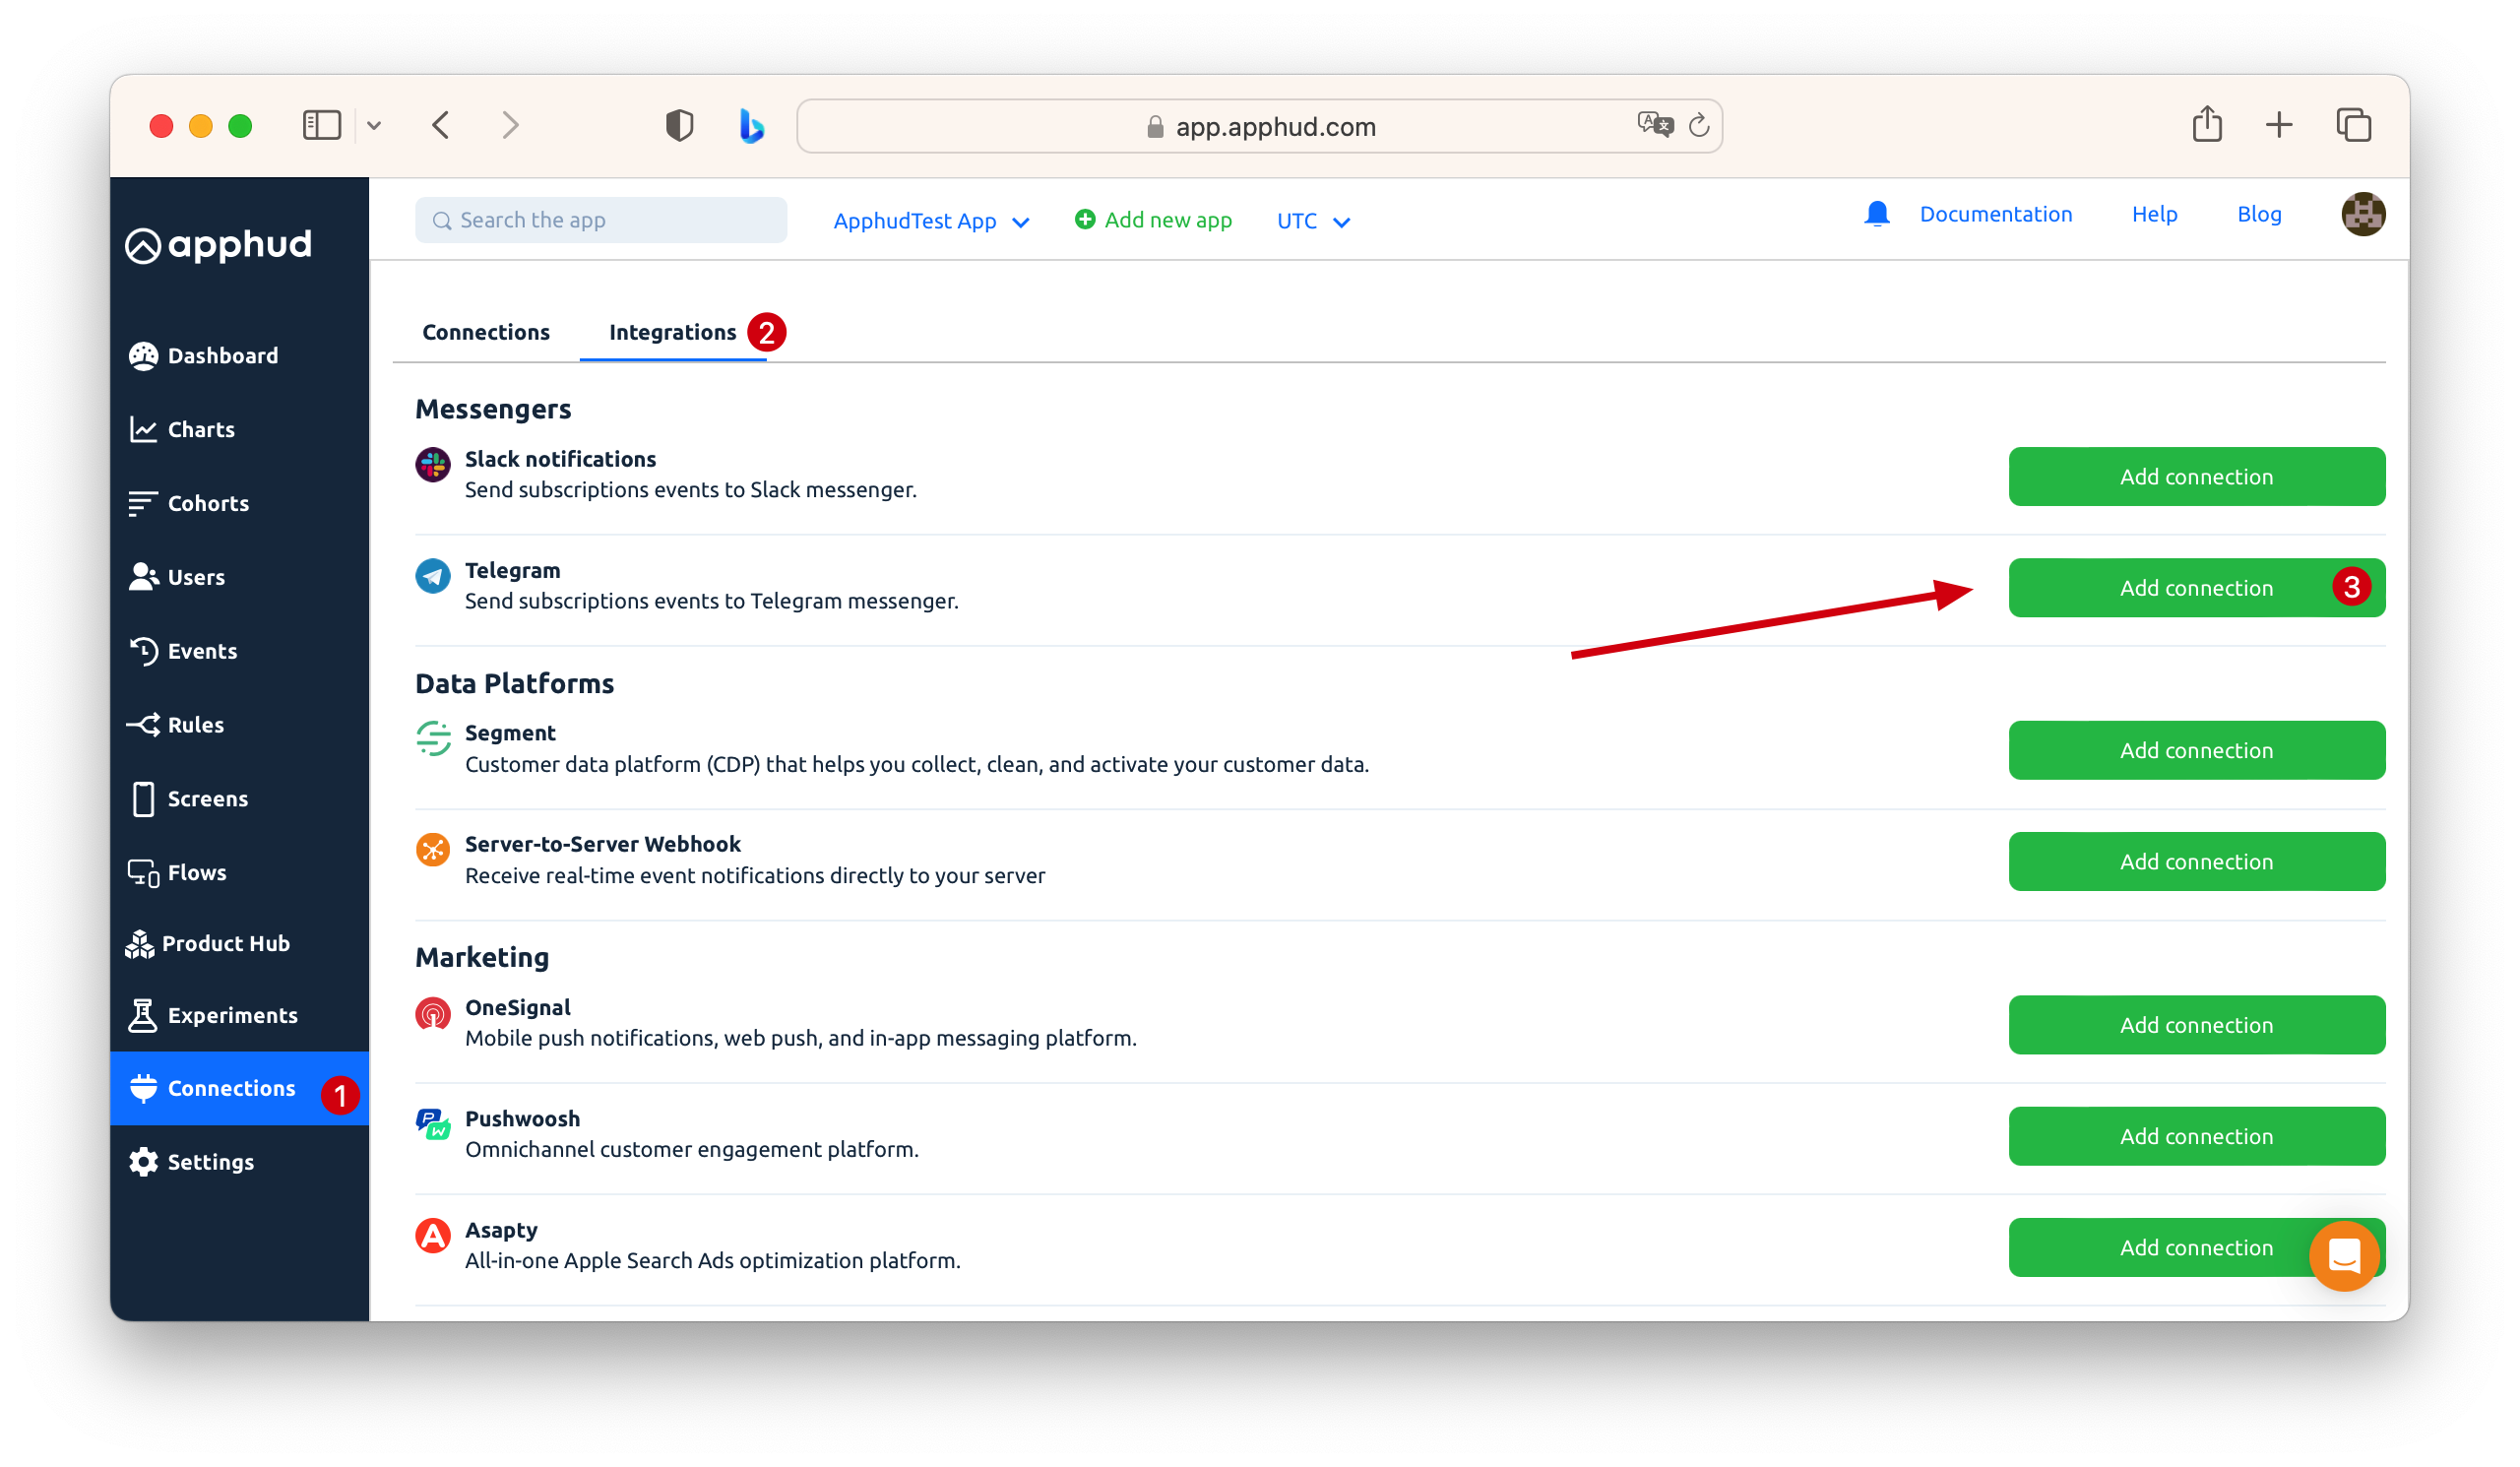The width and height of the screenshot is (2520, 1467).
Task: Click the Pushwoosh integration title
Action: pos(522,1118)
